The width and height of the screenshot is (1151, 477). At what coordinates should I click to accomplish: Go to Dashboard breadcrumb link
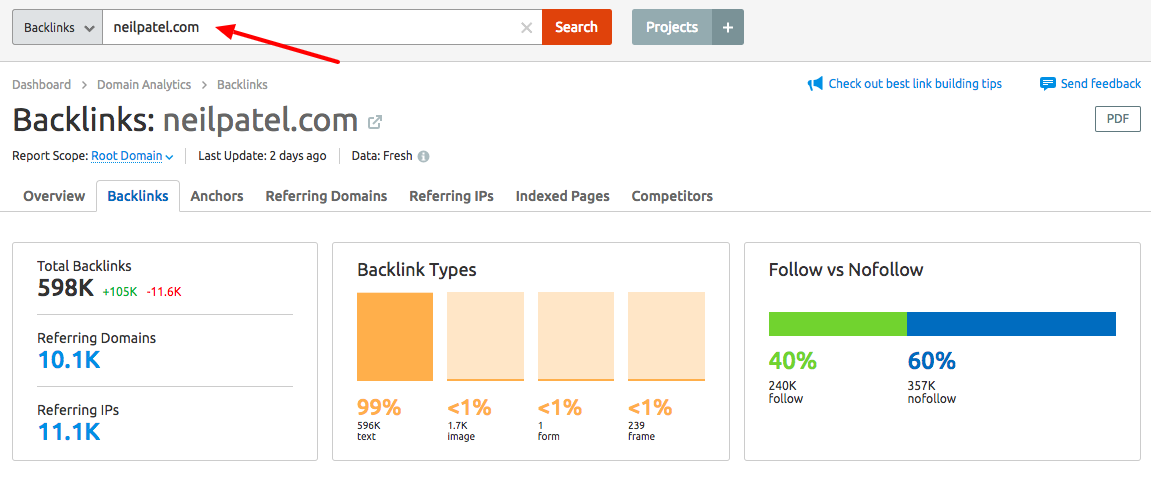(x=42, y=84)
